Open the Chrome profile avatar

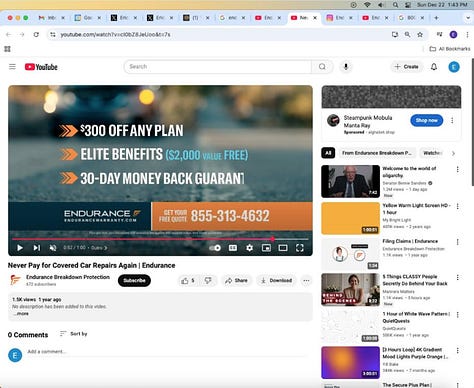[x=453, y=34]
